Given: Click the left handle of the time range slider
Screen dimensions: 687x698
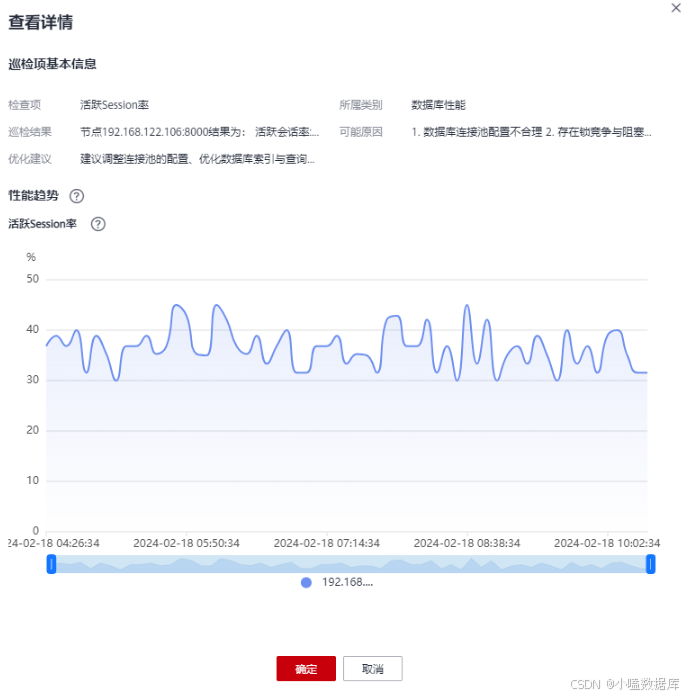Looking at the screenshot, I should (51, 564).
